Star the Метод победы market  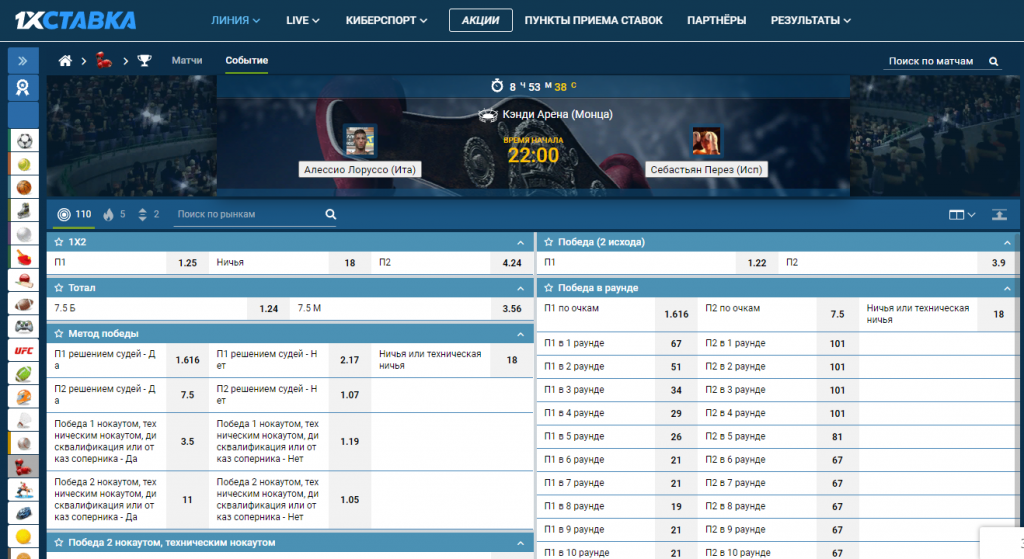[x=59, y=333]
